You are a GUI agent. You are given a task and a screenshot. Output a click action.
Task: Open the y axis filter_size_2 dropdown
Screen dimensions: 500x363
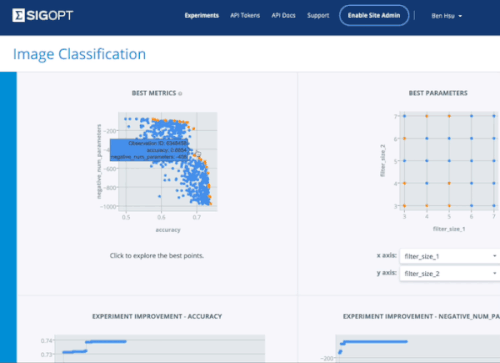pos(450,274)
